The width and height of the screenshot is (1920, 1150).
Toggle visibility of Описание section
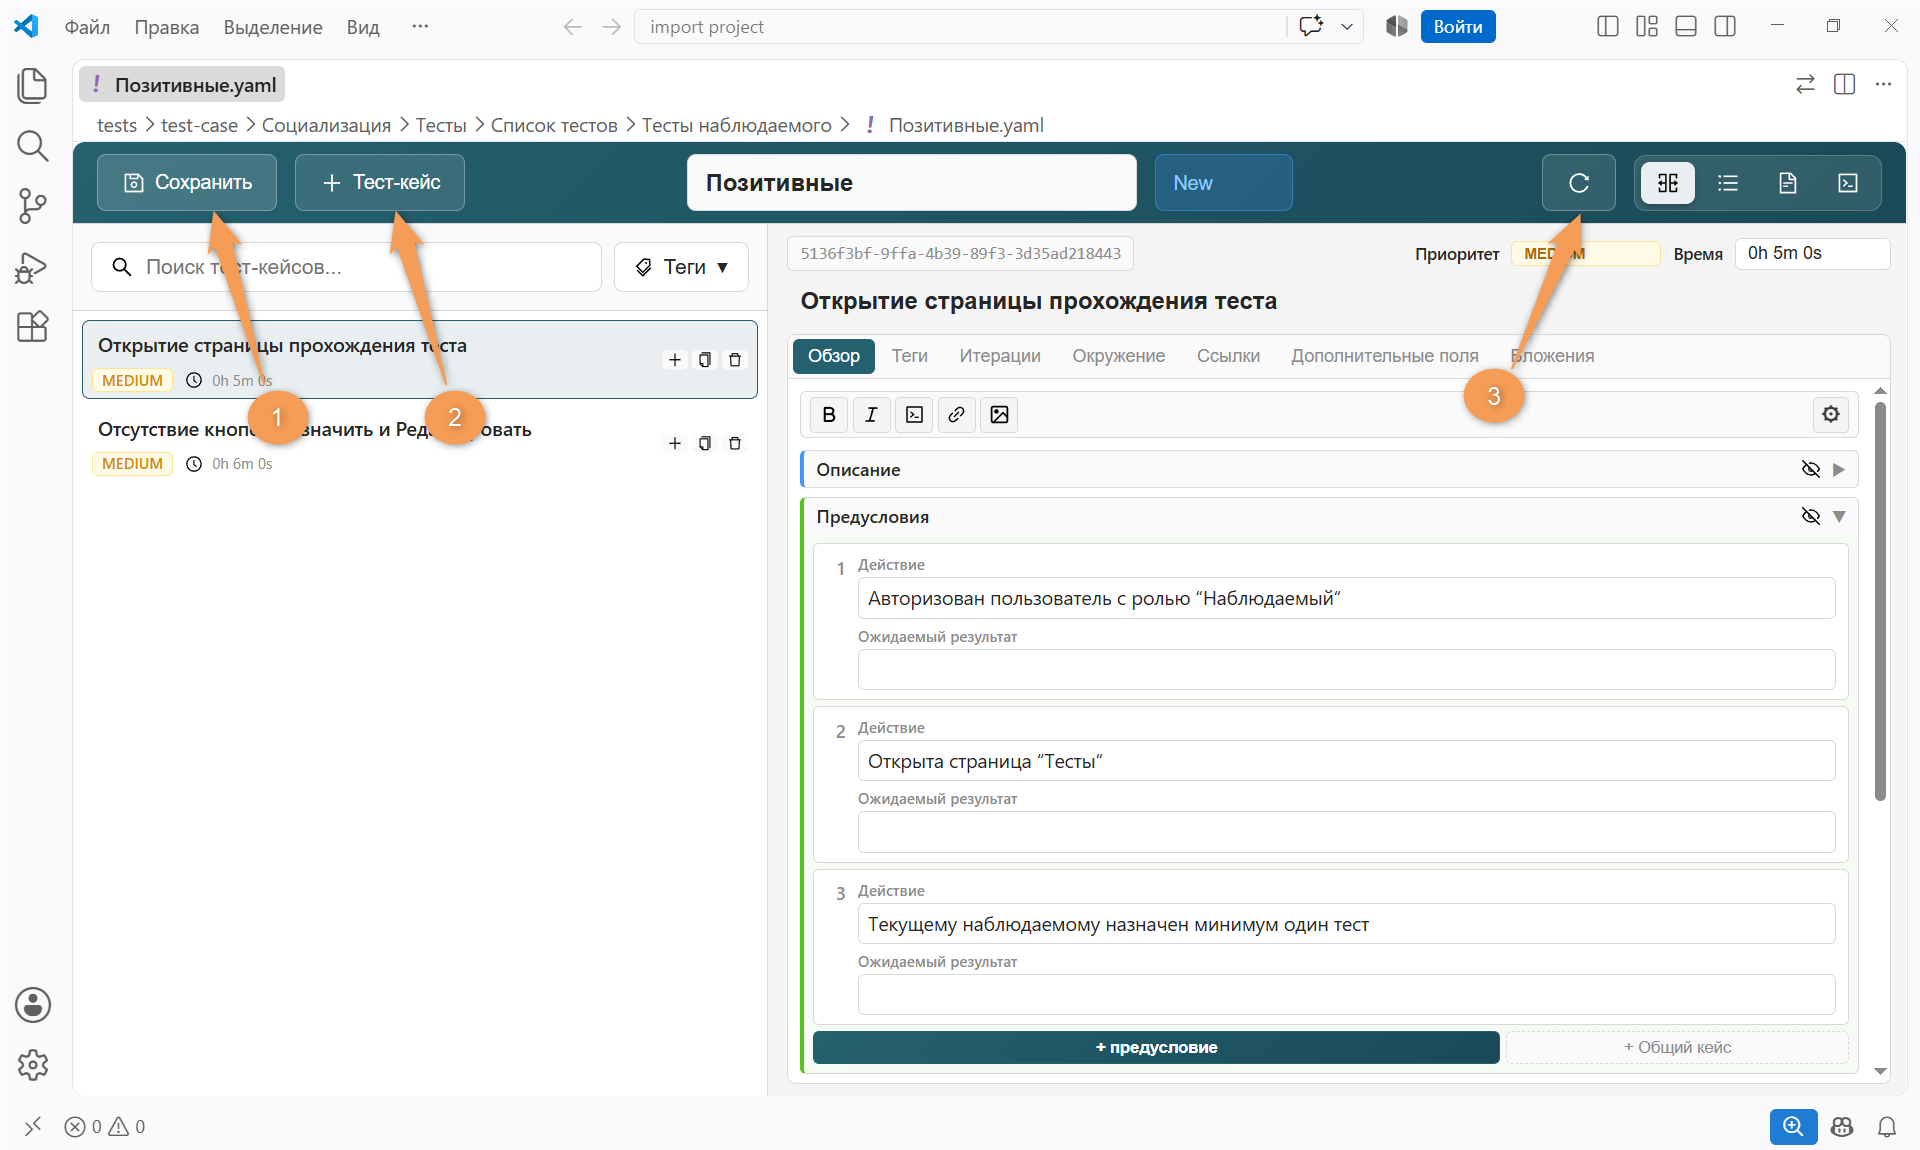pyautogui.click(x=1810, y=469)
